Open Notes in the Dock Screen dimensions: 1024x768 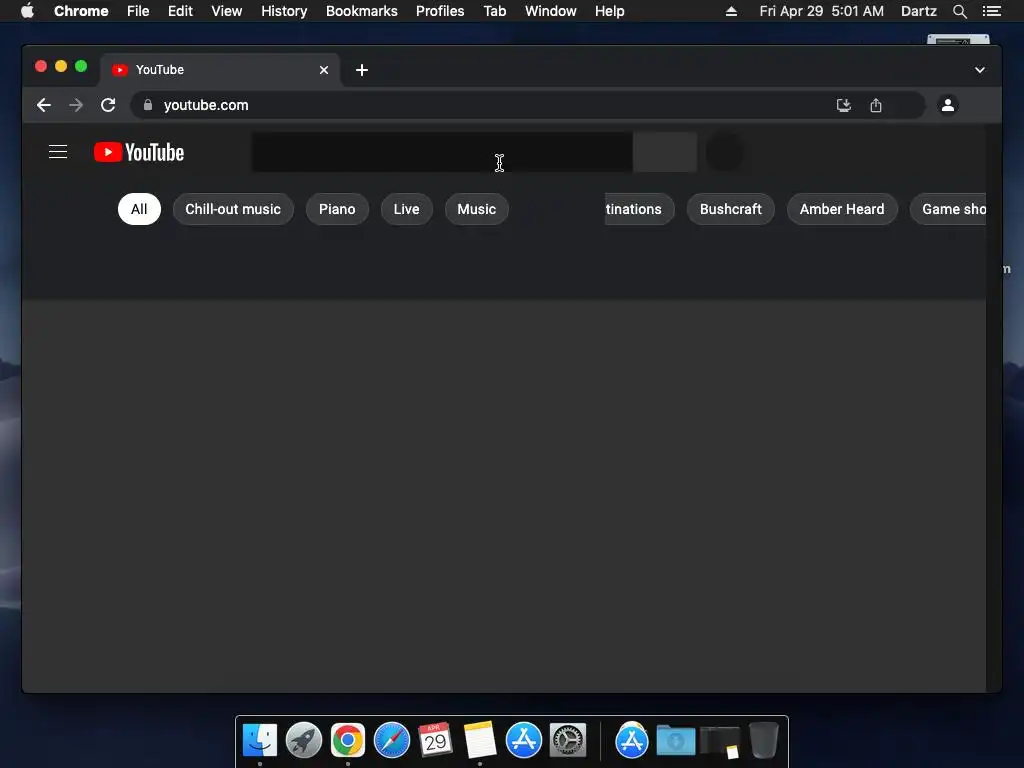(480, 740)
